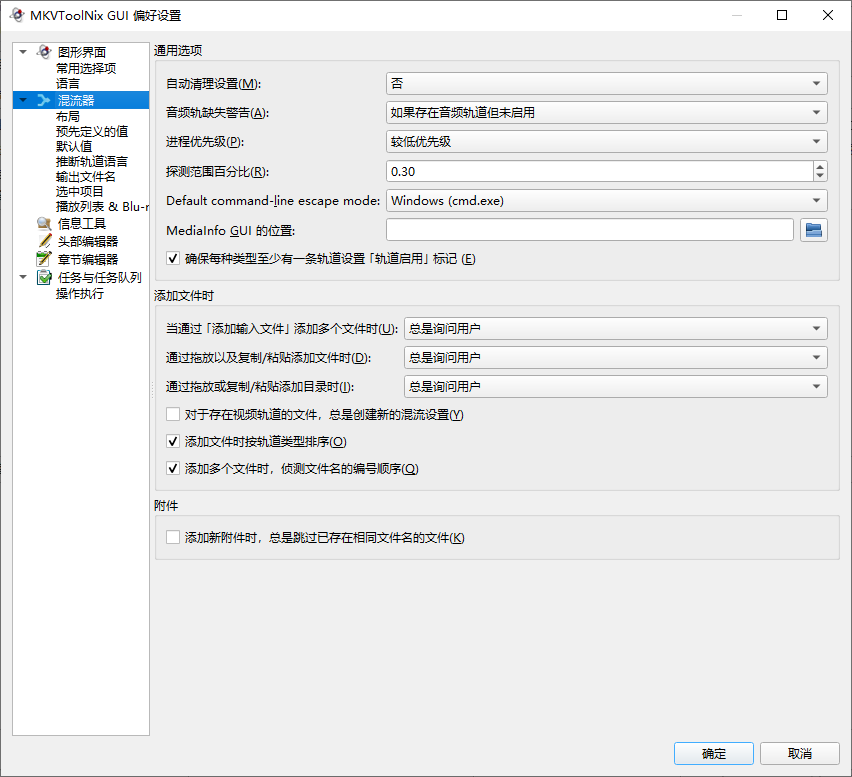Click the 图形界面 tree icon
This screenshot has width=852, height=777.
pyautogui.click(x=44, y=52)
